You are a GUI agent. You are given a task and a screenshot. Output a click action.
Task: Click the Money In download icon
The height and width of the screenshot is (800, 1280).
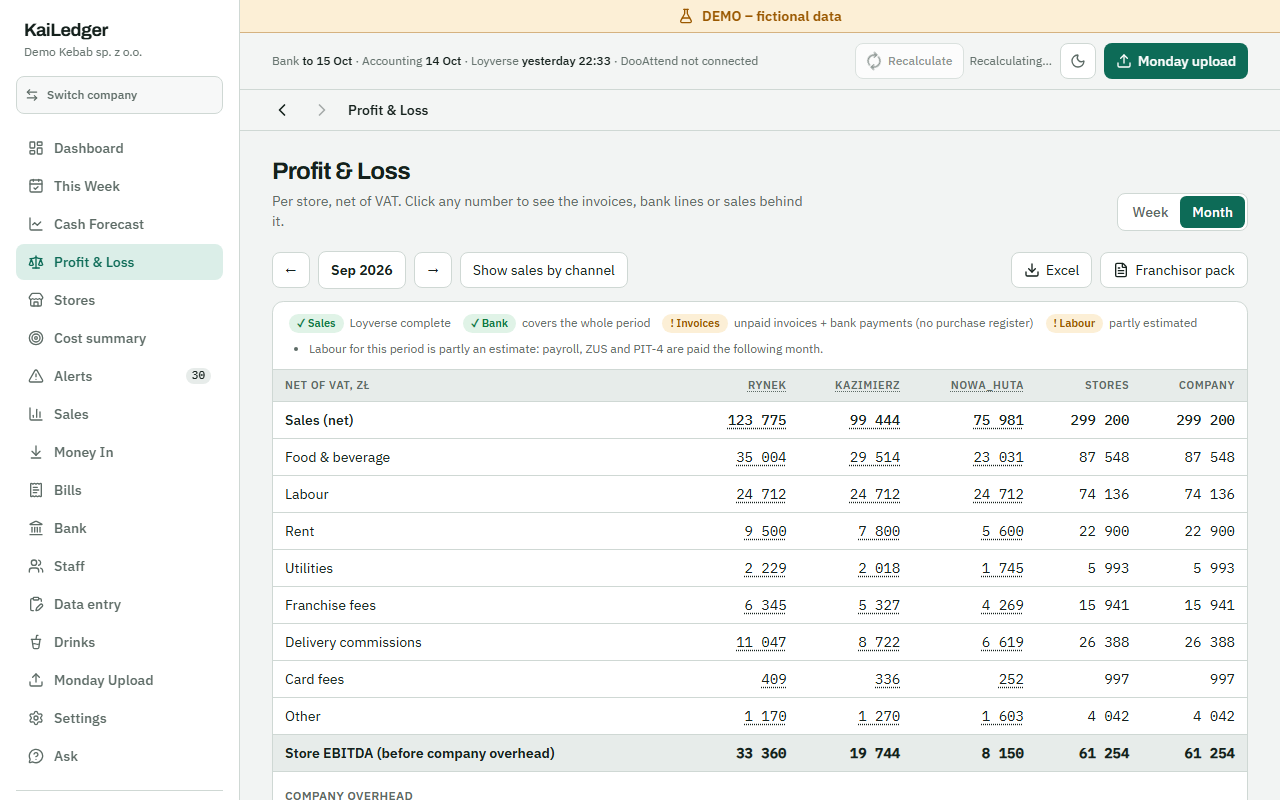pyautogui.click(x=36, y=452)
